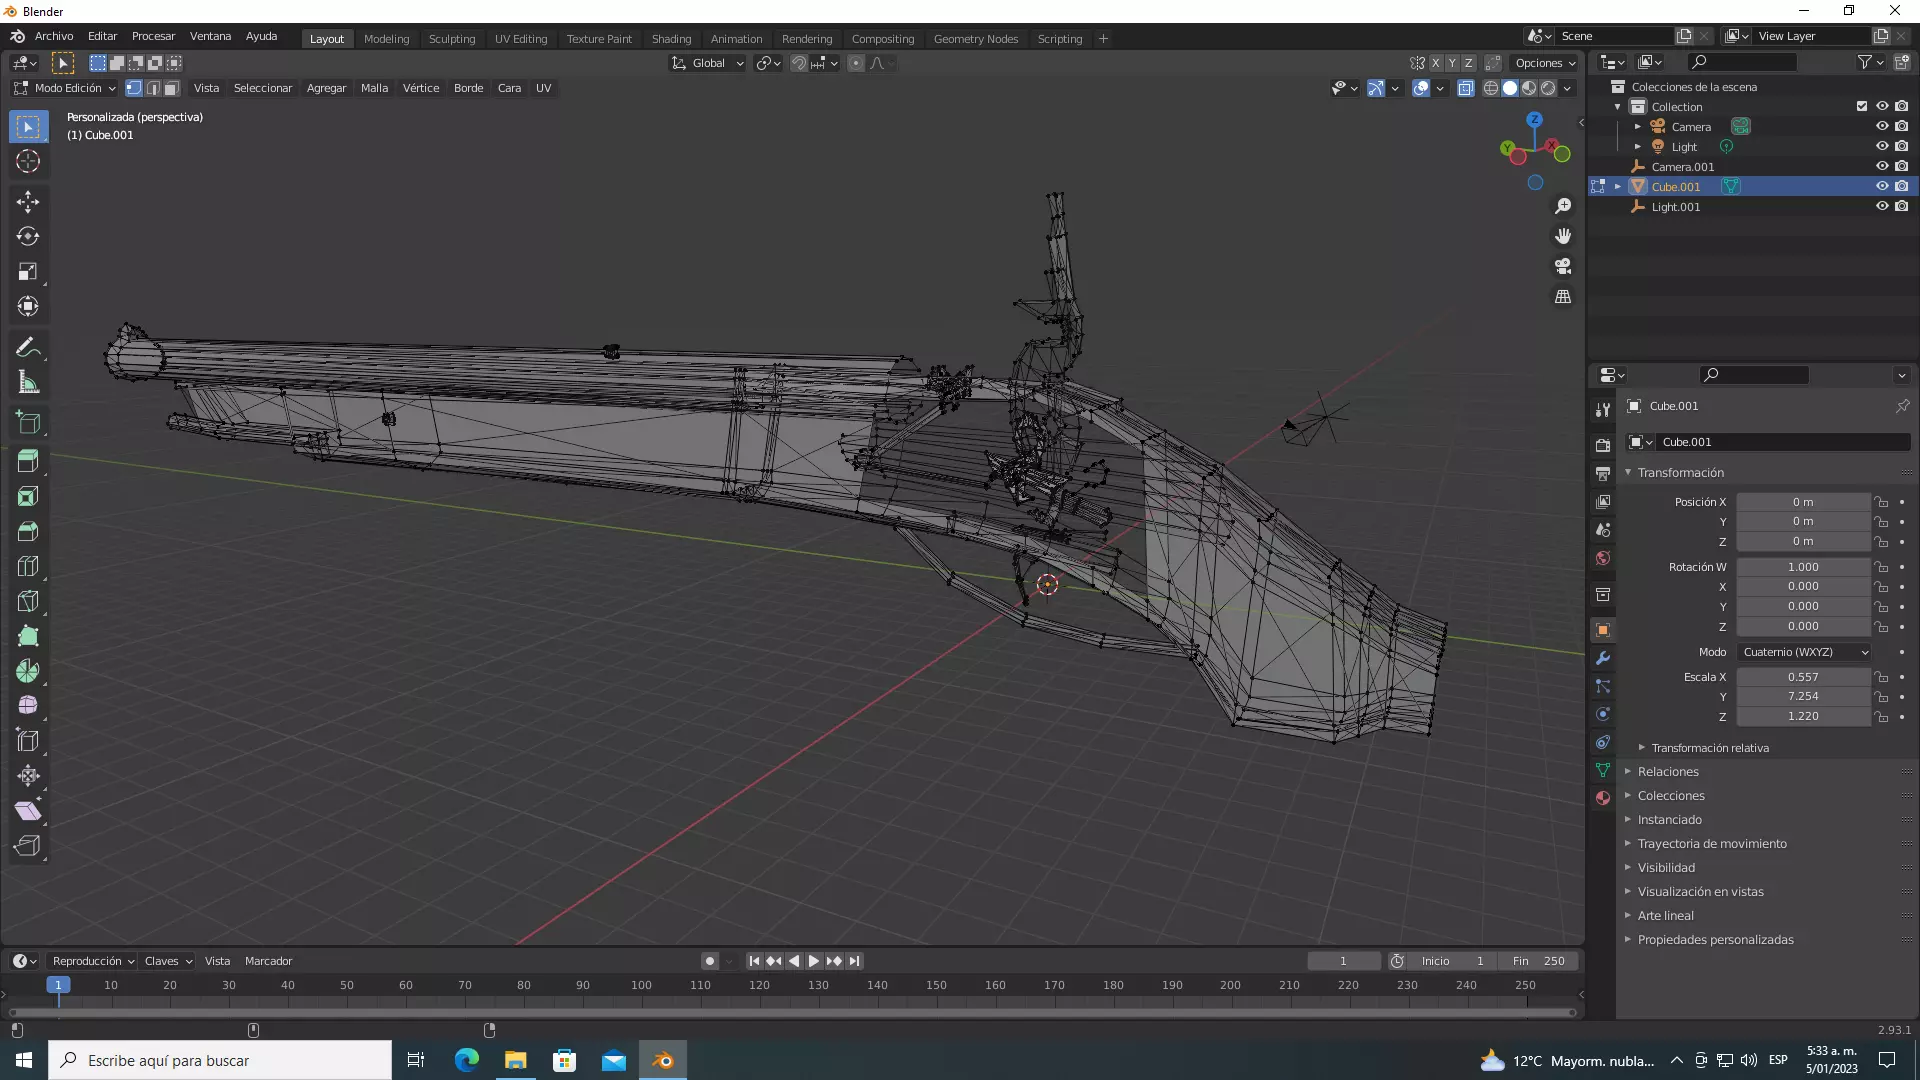Open the Material properties tab
This screenshot has height=1080, width=1920.
(1603, 798)
